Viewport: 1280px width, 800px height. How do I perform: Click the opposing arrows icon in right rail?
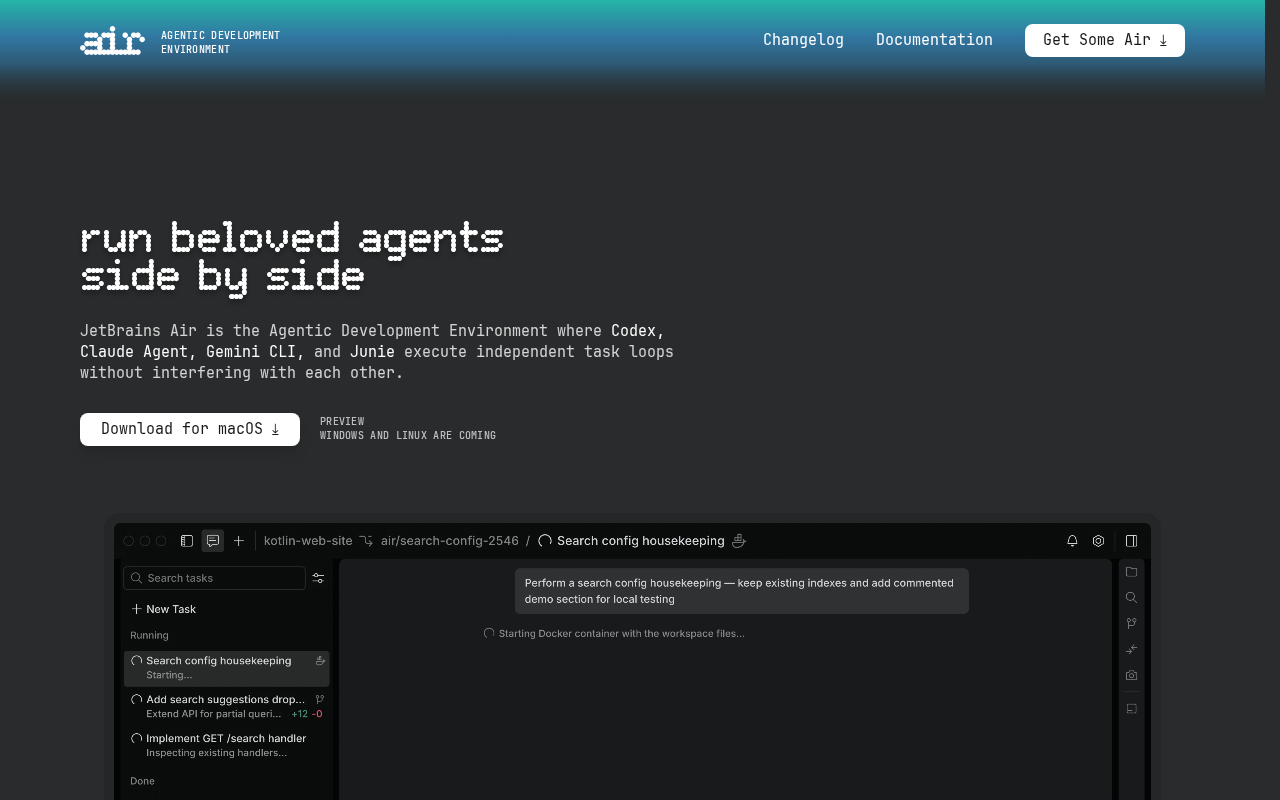(1131, 650)
